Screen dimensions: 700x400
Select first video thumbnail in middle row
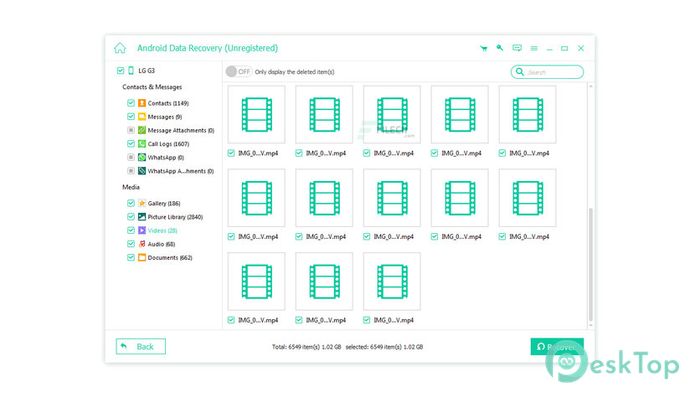pos(256,198)
